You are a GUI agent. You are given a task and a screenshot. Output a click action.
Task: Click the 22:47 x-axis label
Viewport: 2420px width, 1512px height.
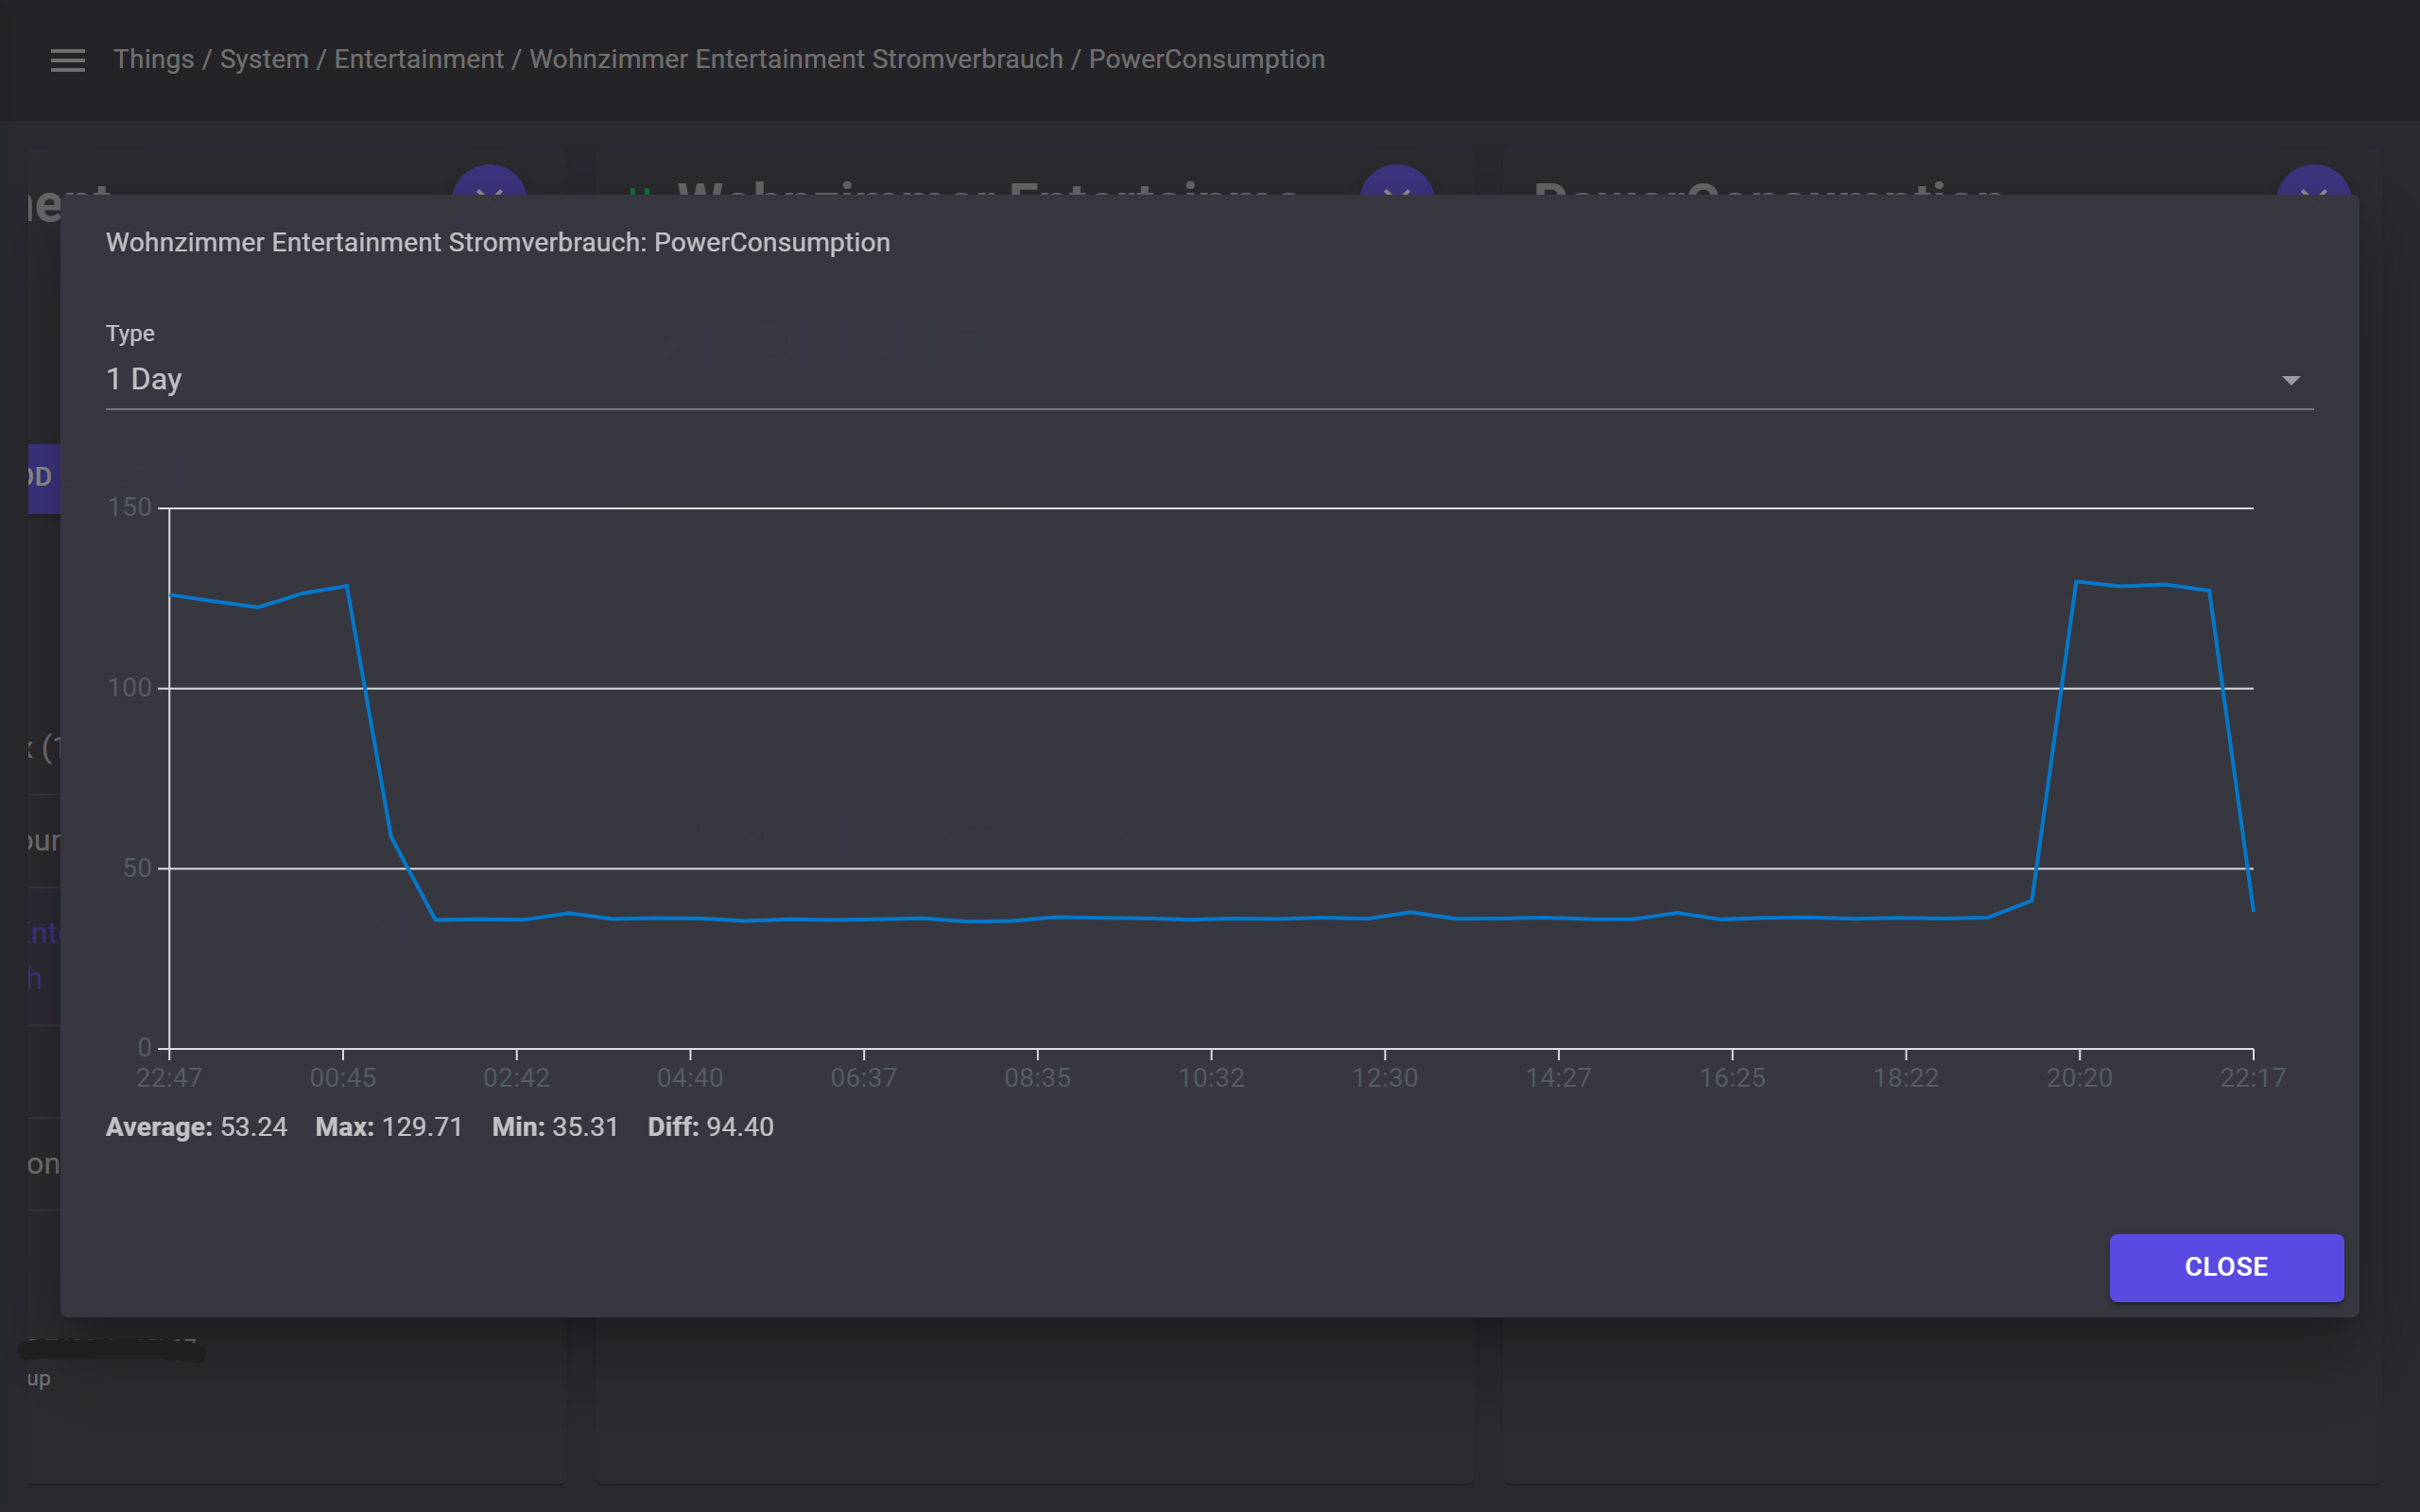pyautogui.click(x=169, y=1078)
